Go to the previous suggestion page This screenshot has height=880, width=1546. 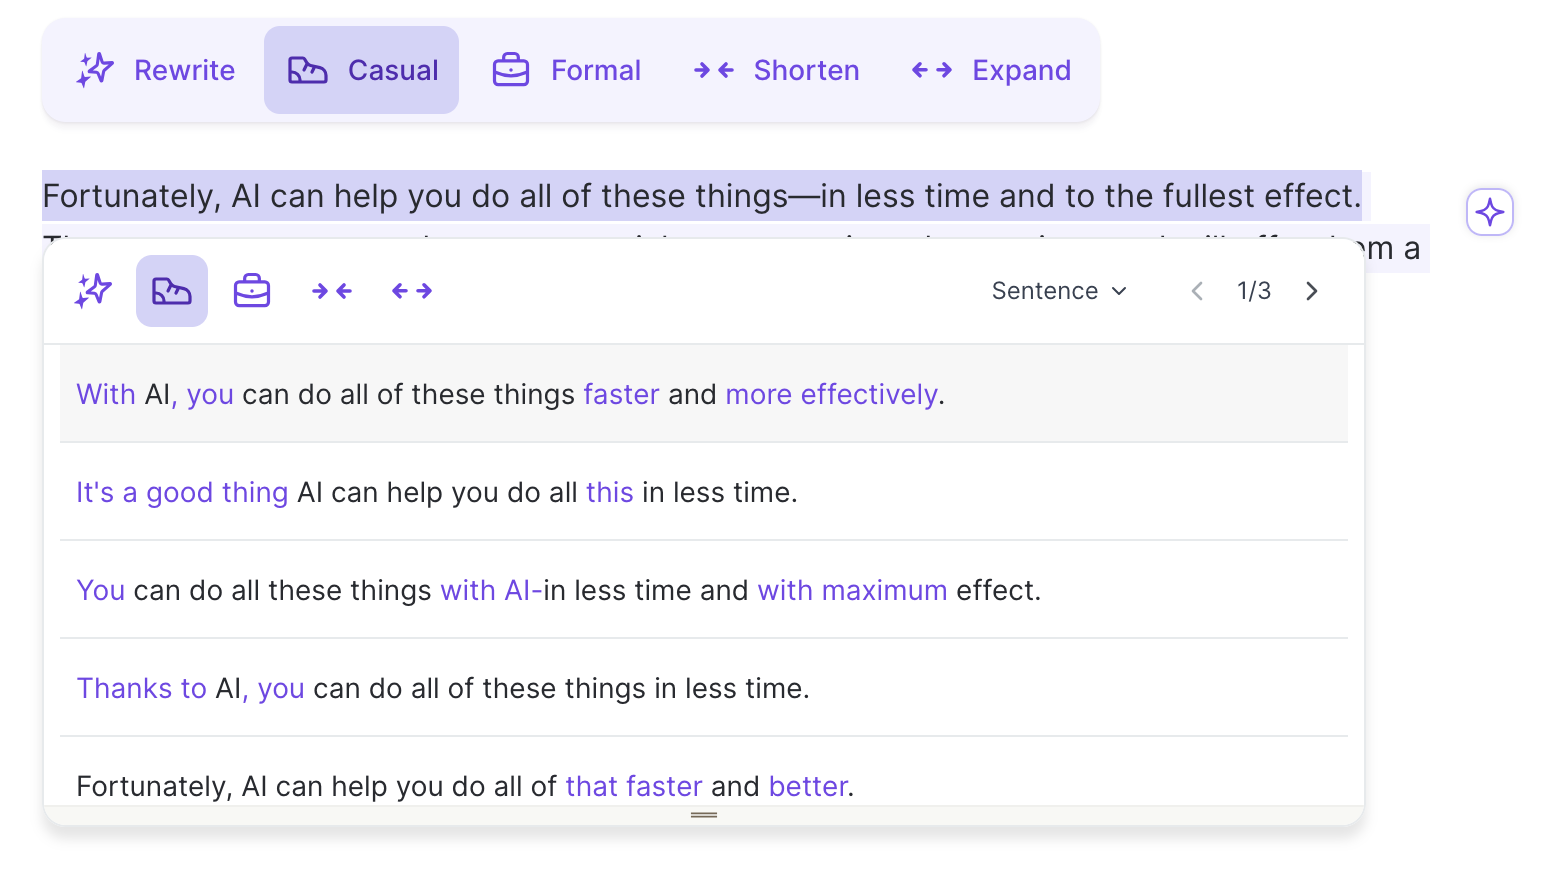click(1197, 291)
